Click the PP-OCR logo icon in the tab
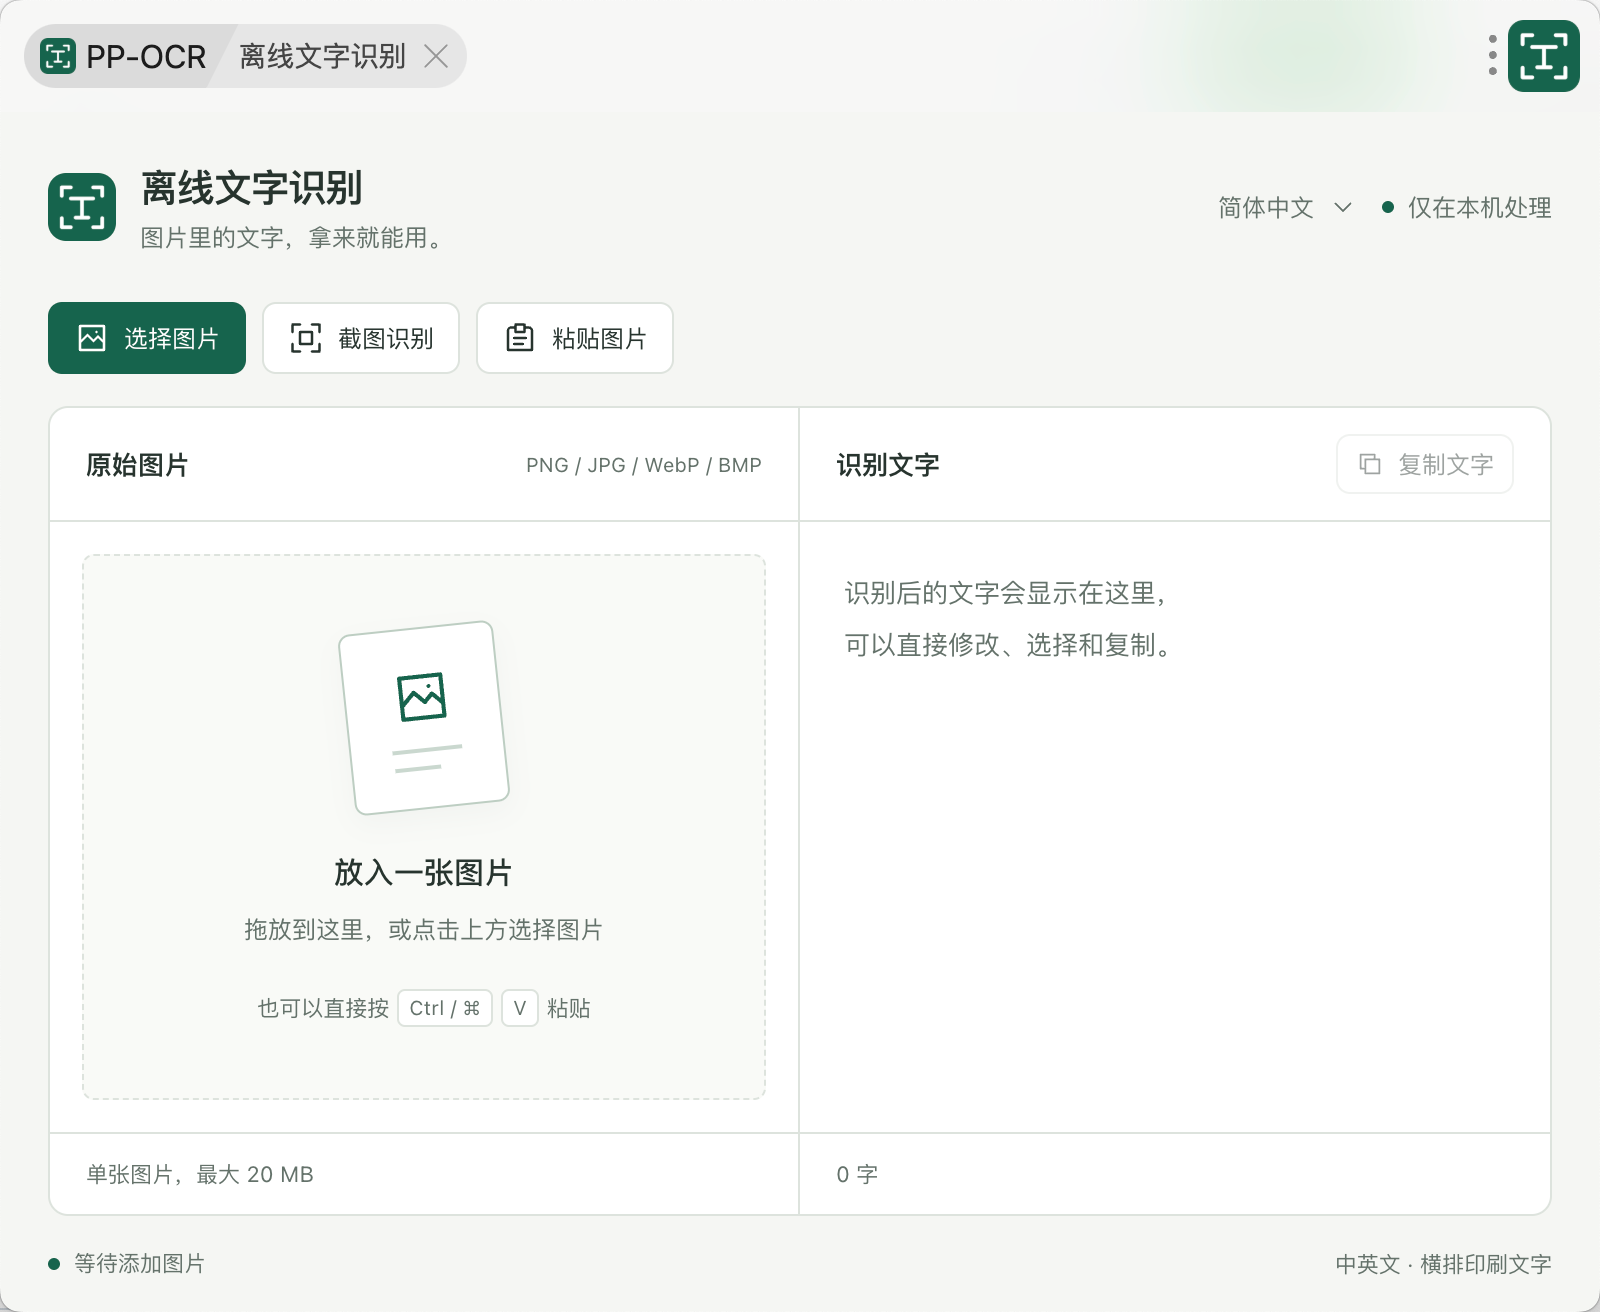Image resolution: width=1600 pixels, height=1312 pixels. [58, 56]
